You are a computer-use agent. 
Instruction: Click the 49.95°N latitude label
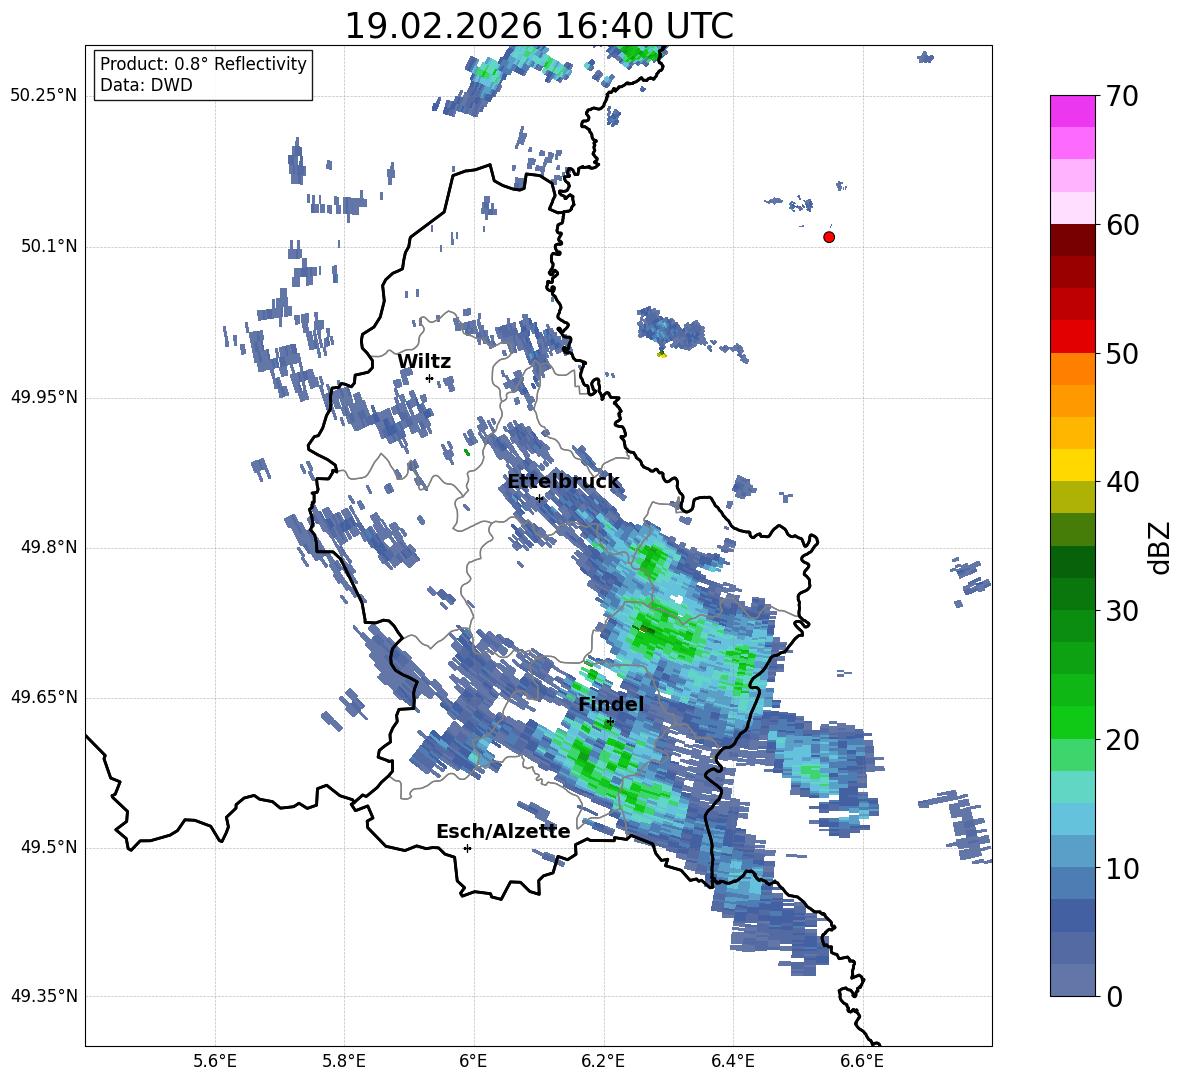[44, 397]
